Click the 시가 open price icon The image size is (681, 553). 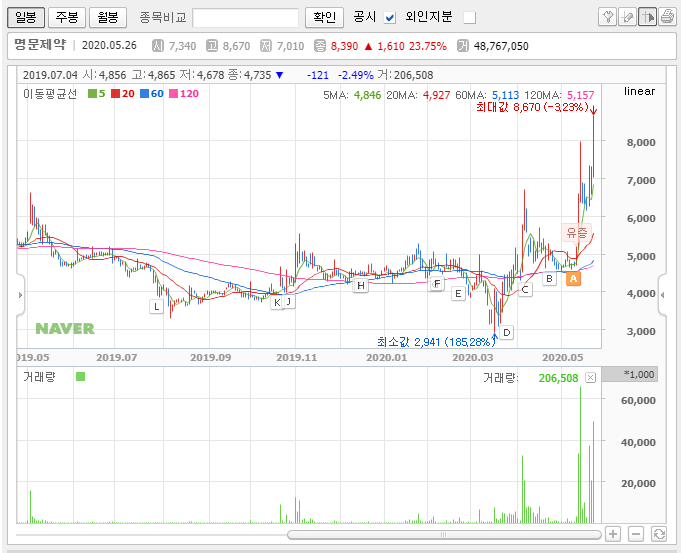click(158, 46)
